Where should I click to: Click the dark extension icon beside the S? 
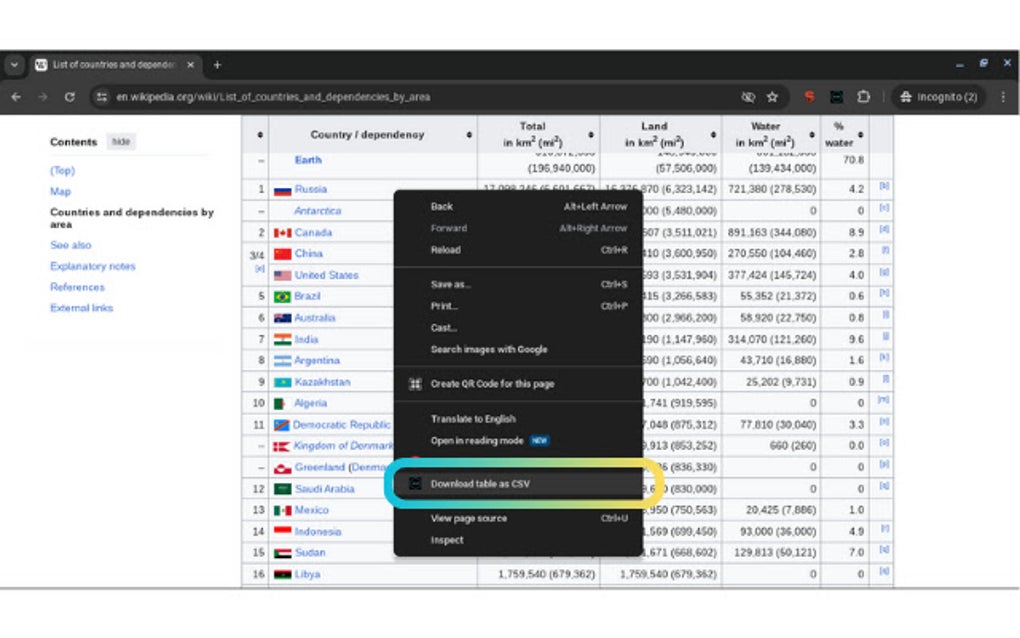(x=838, y=97)
